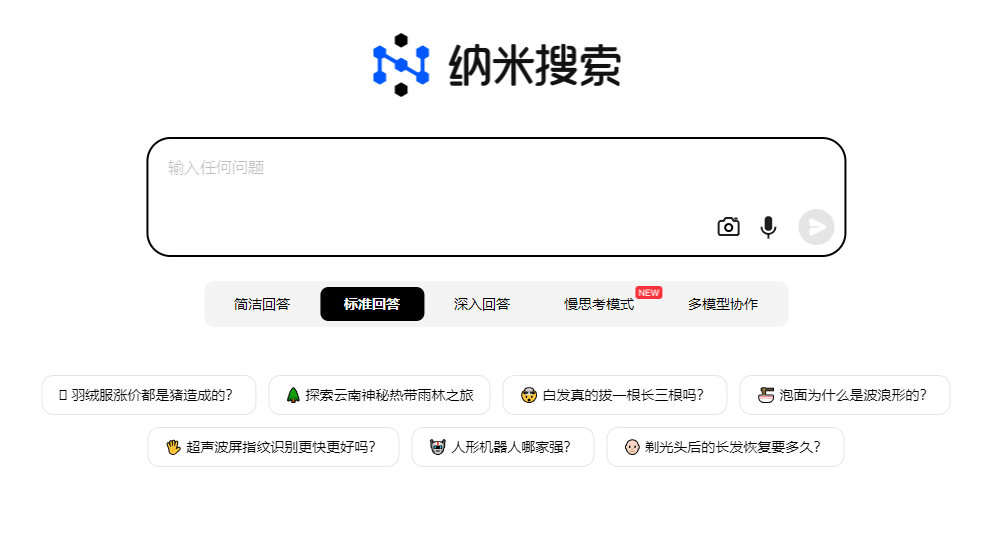Click the send arrow button
Viewport: 992px width, 542px height.
(x=816, y=227)
